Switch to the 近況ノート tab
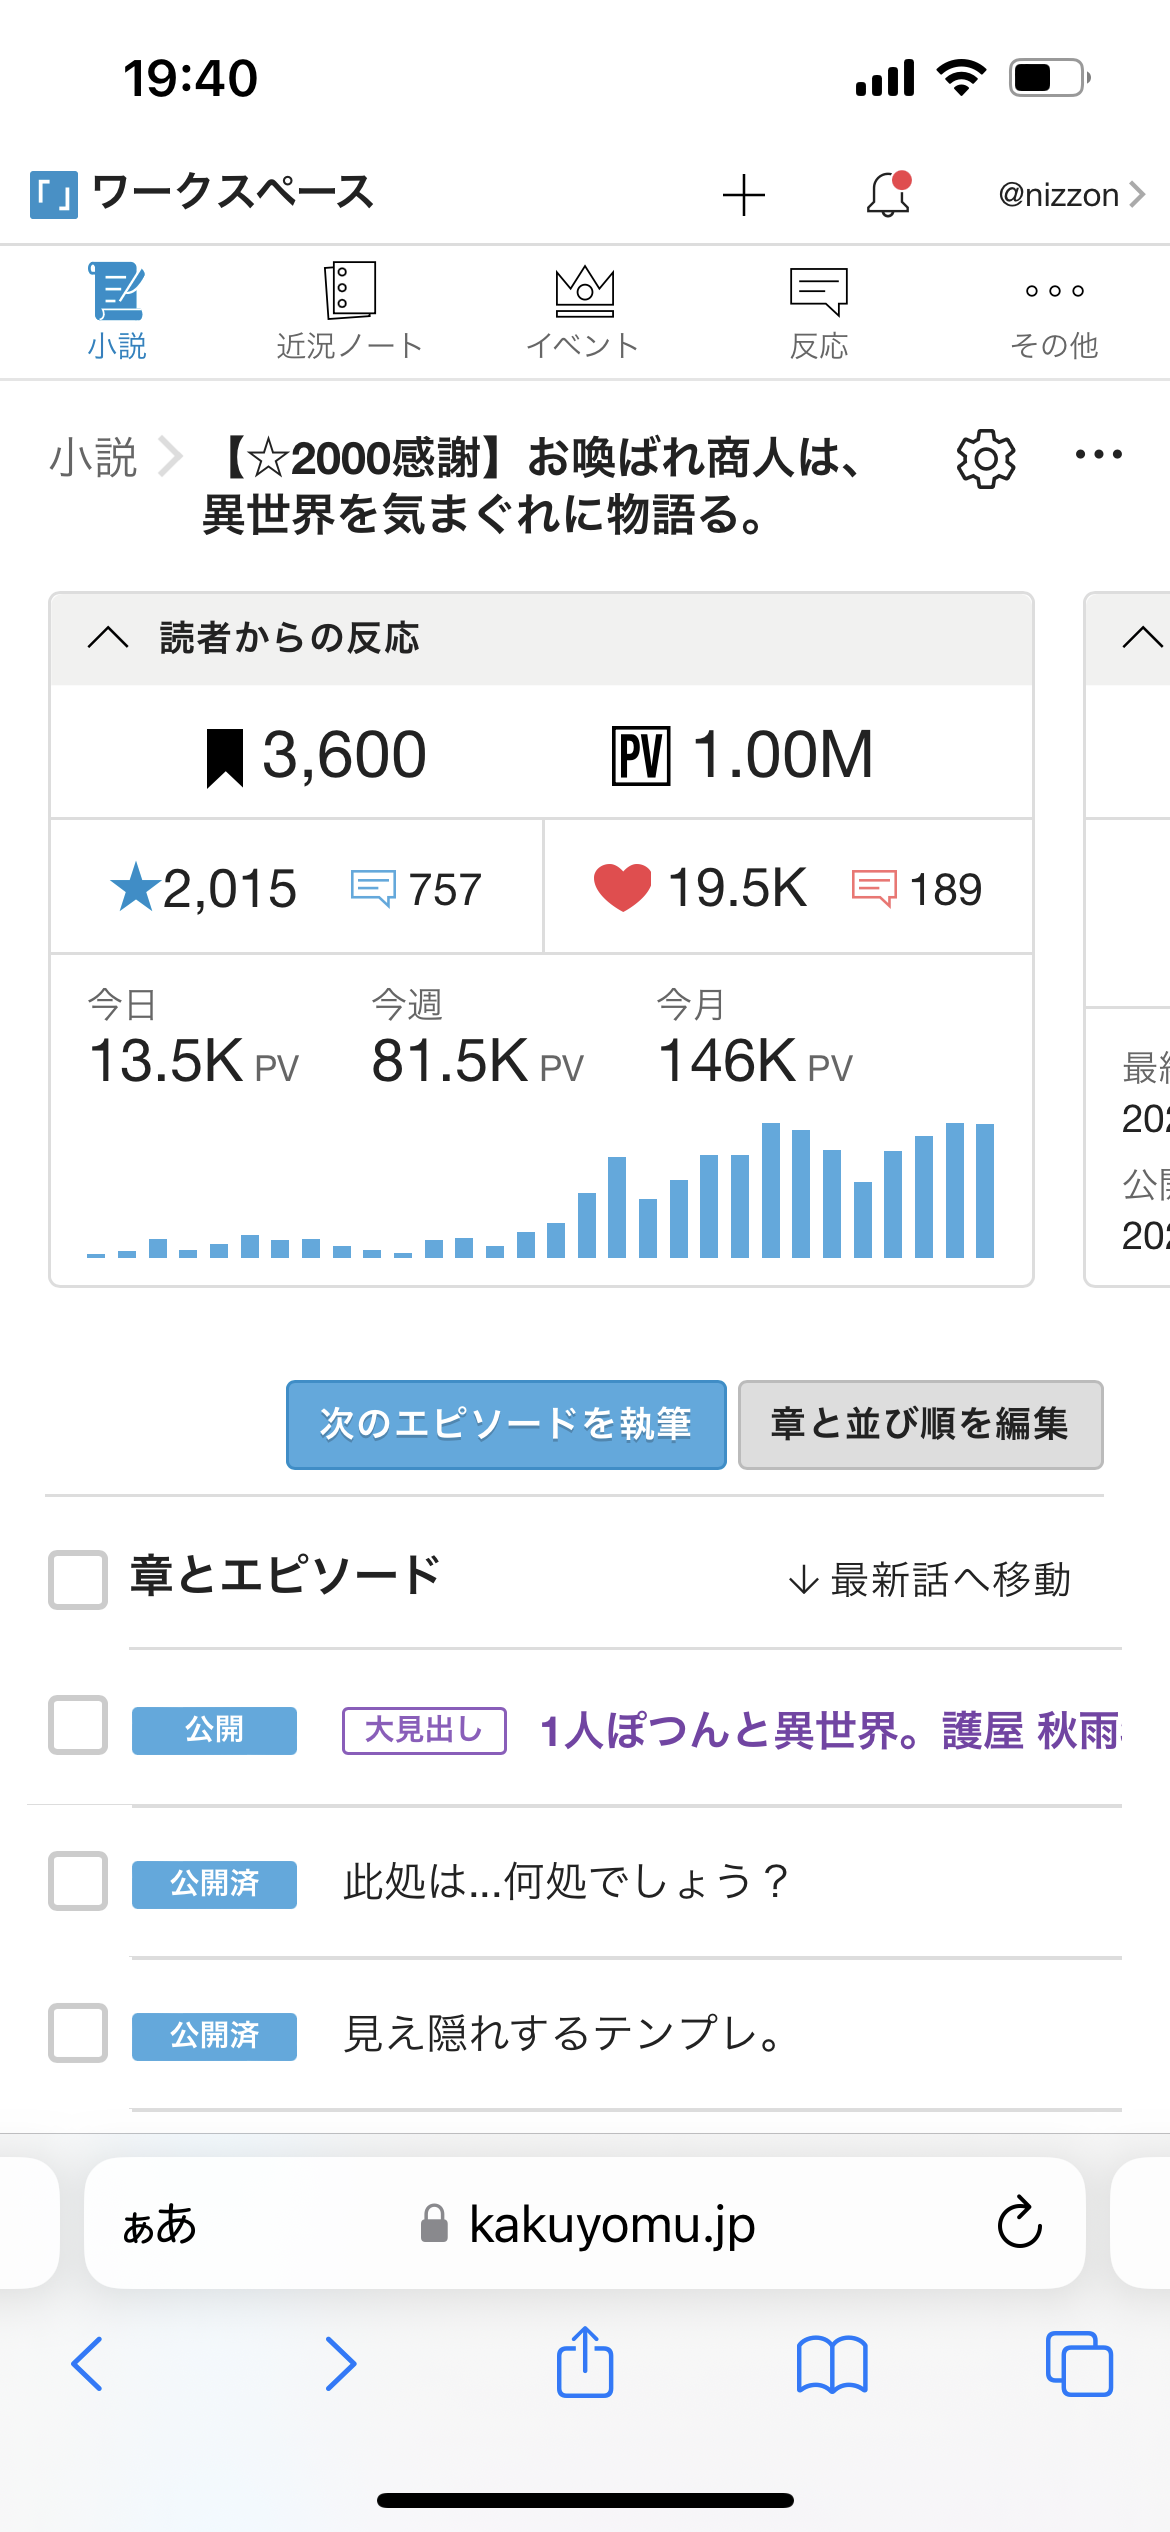 pyautogui.click(x=349, y=311)
